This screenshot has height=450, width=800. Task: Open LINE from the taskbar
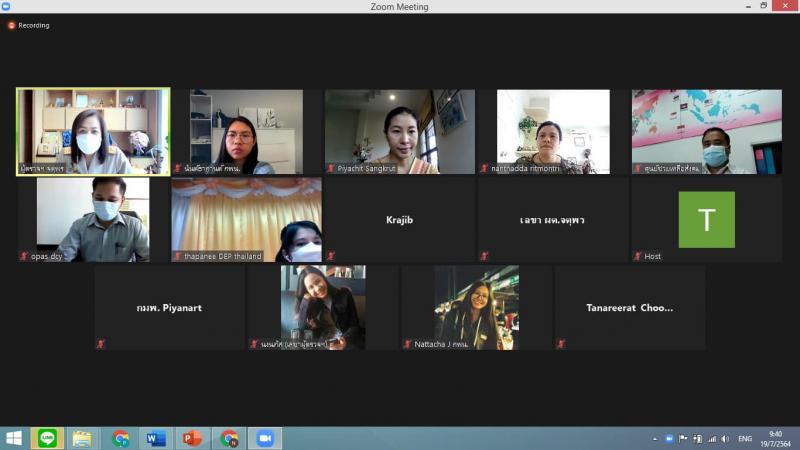(47, 438)
